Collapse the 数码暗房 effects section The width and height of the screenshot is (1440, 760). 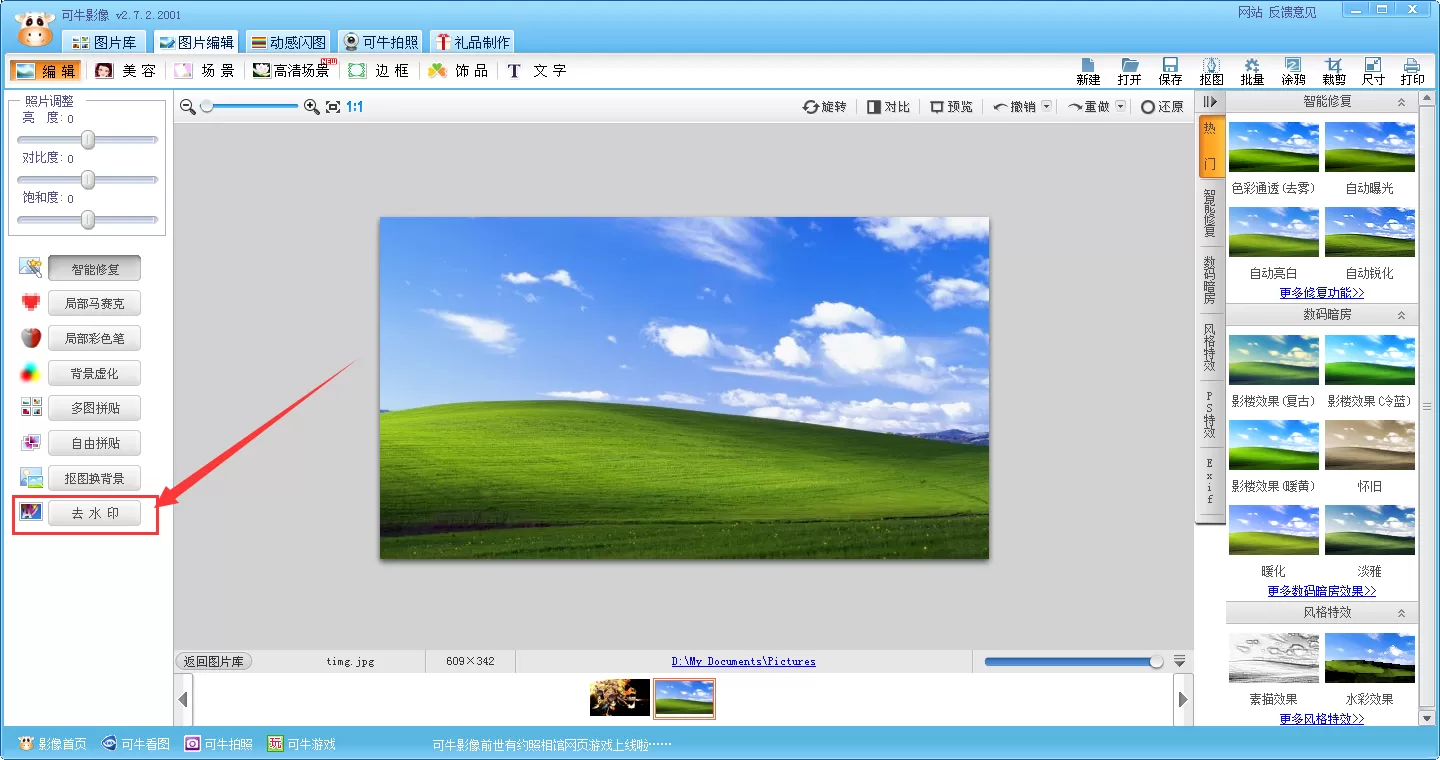(x=1401, y=314)
